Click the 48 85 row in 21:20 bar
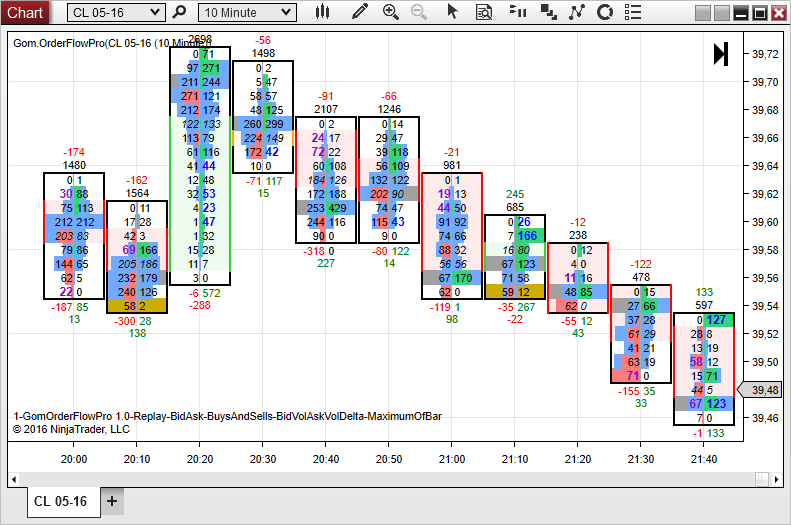The width and height of the screenshot is (791, 525). pos(578,291)
